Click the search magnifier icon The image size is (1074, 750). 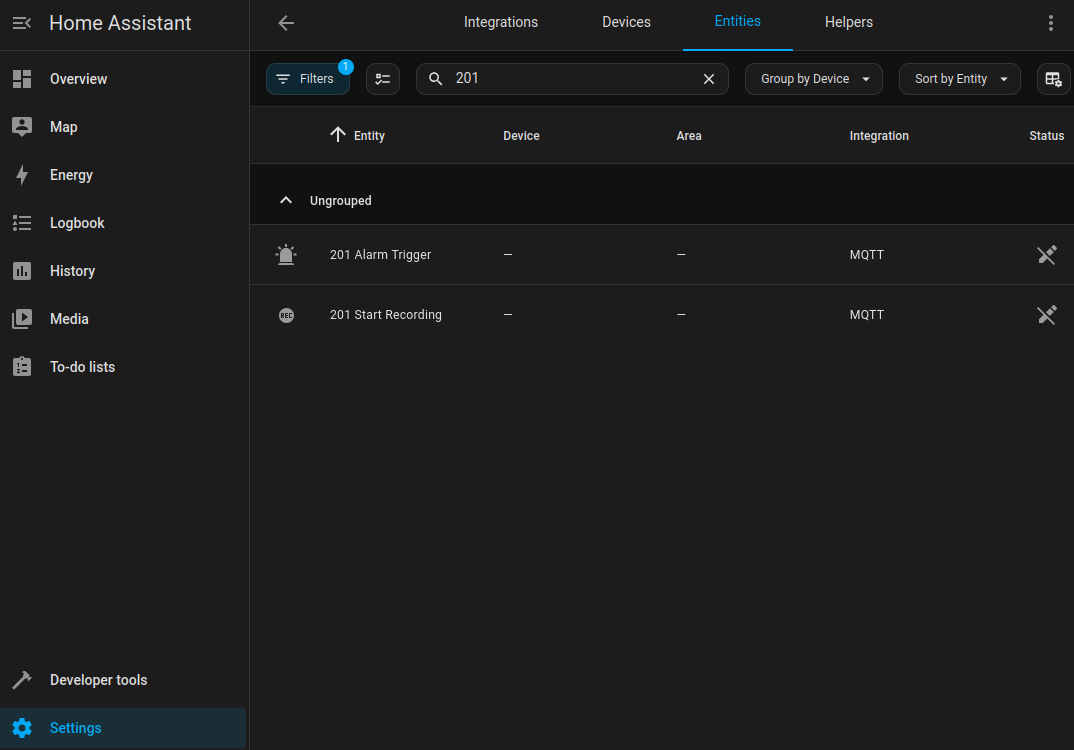point(436,79)
